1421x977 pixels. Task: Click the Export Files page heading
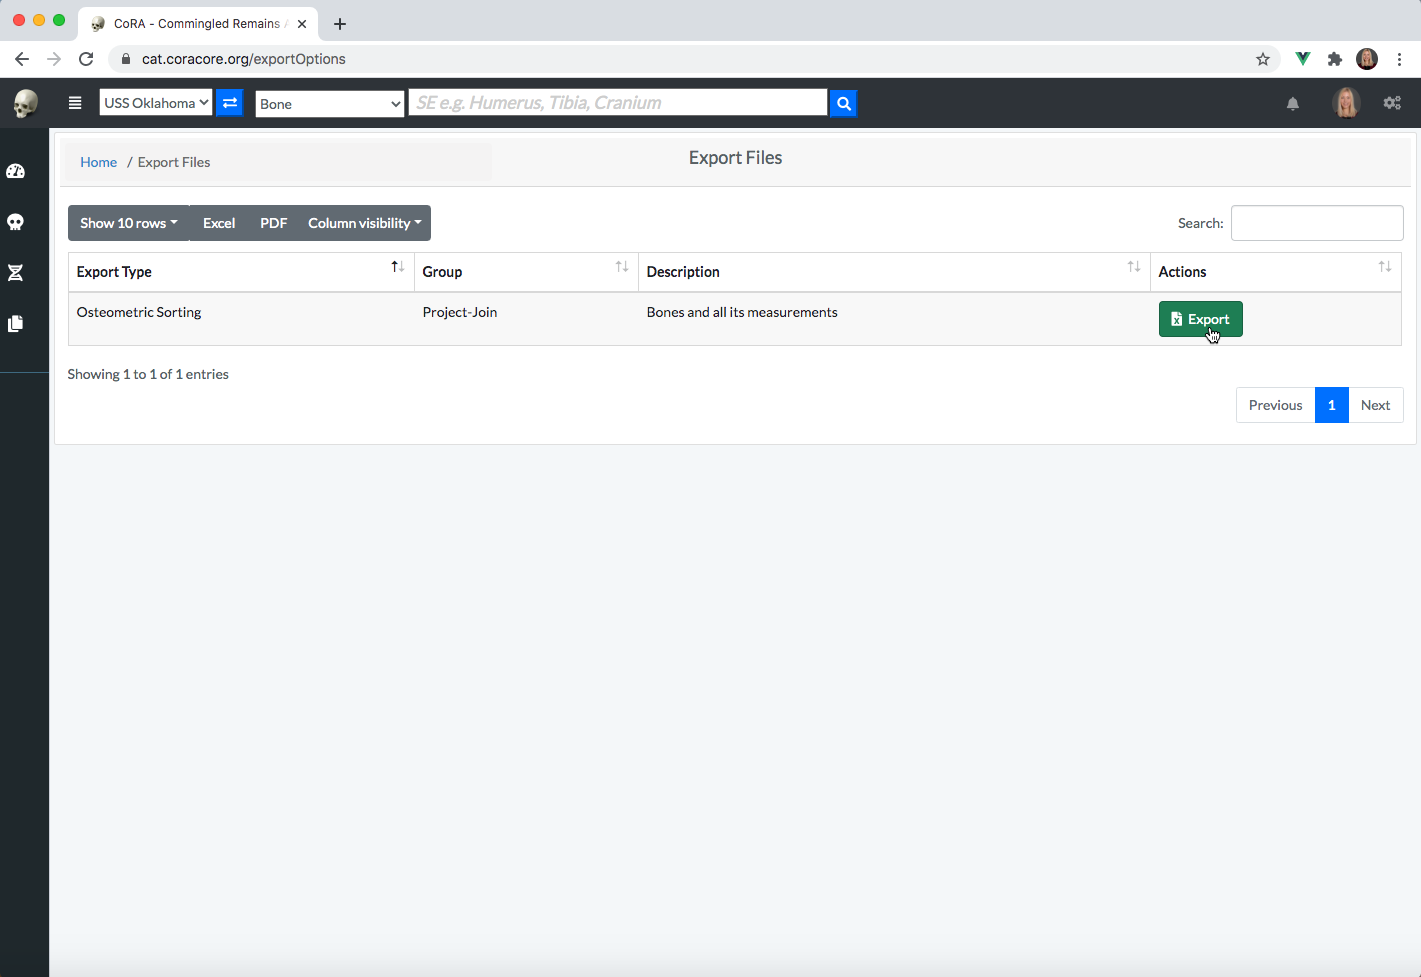pos(735,158)
